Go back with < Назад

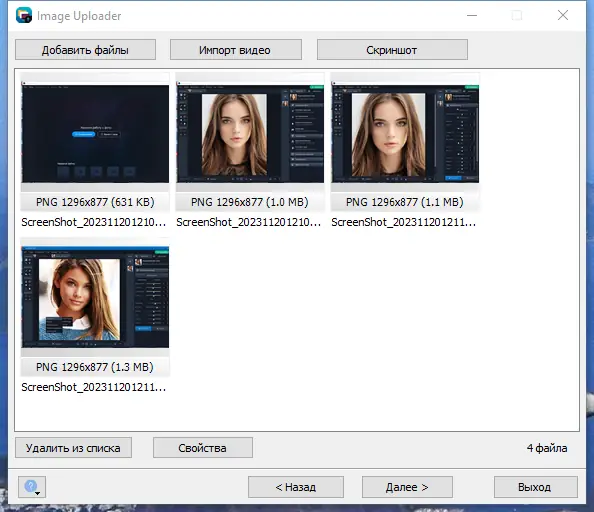296,487
